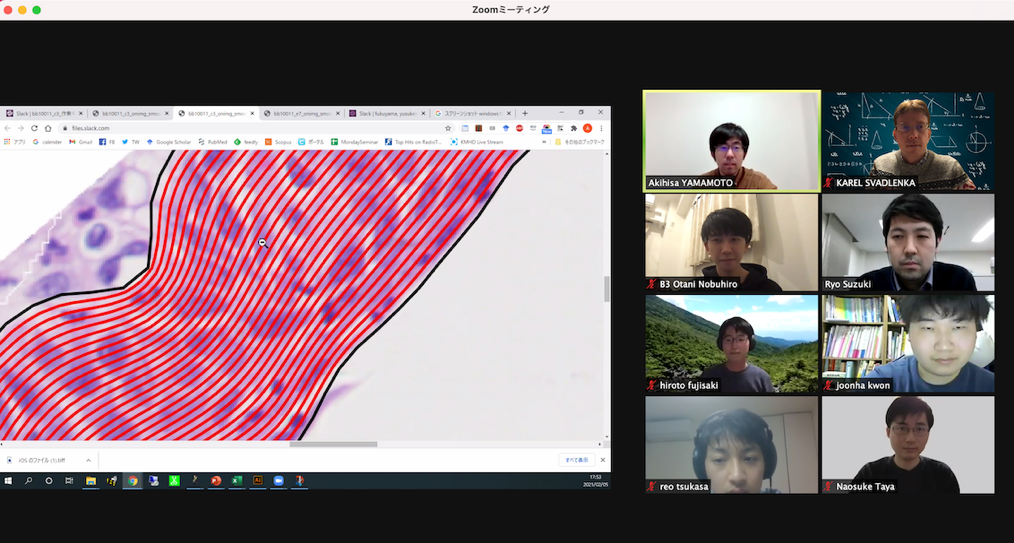Bookmark this page with the star icon
This screenshot has width=1014, height=543.
click(448, 128)
